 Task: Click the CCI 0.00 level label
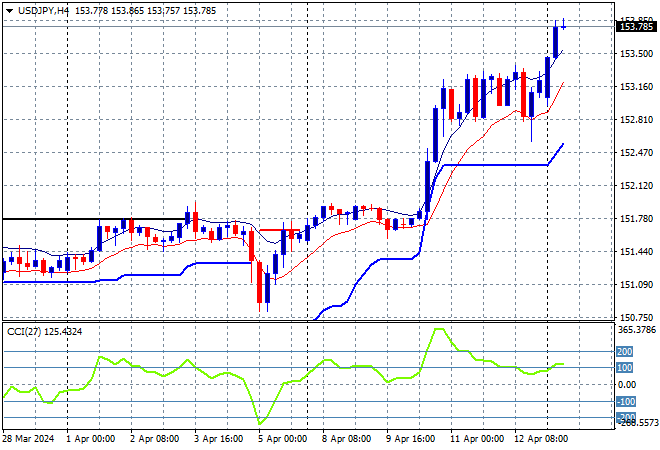[x=627, y=384]
